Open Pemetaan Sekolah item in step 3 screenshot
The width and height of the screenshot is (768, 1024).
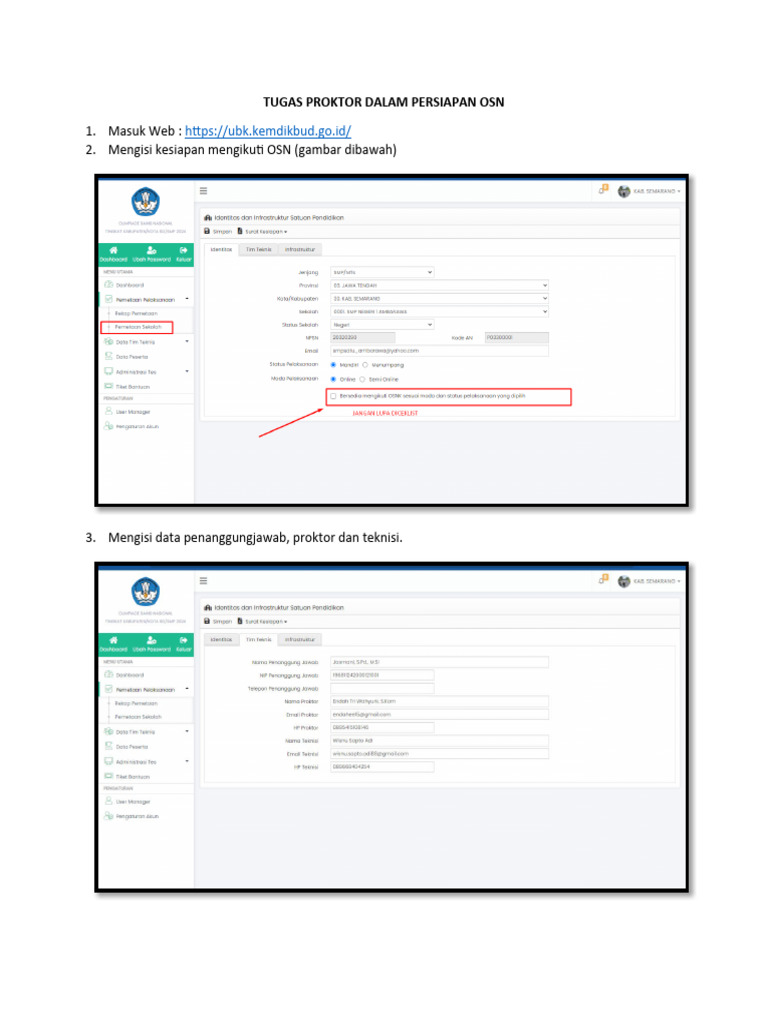(138, 716)
